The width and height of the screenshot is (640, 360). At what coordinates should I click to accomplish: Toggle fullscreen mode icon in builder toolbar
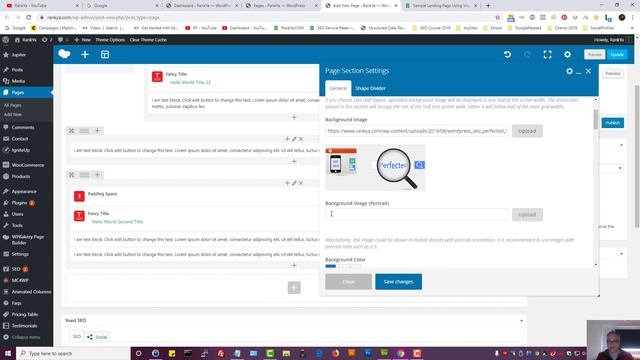[x=547, y=54]
